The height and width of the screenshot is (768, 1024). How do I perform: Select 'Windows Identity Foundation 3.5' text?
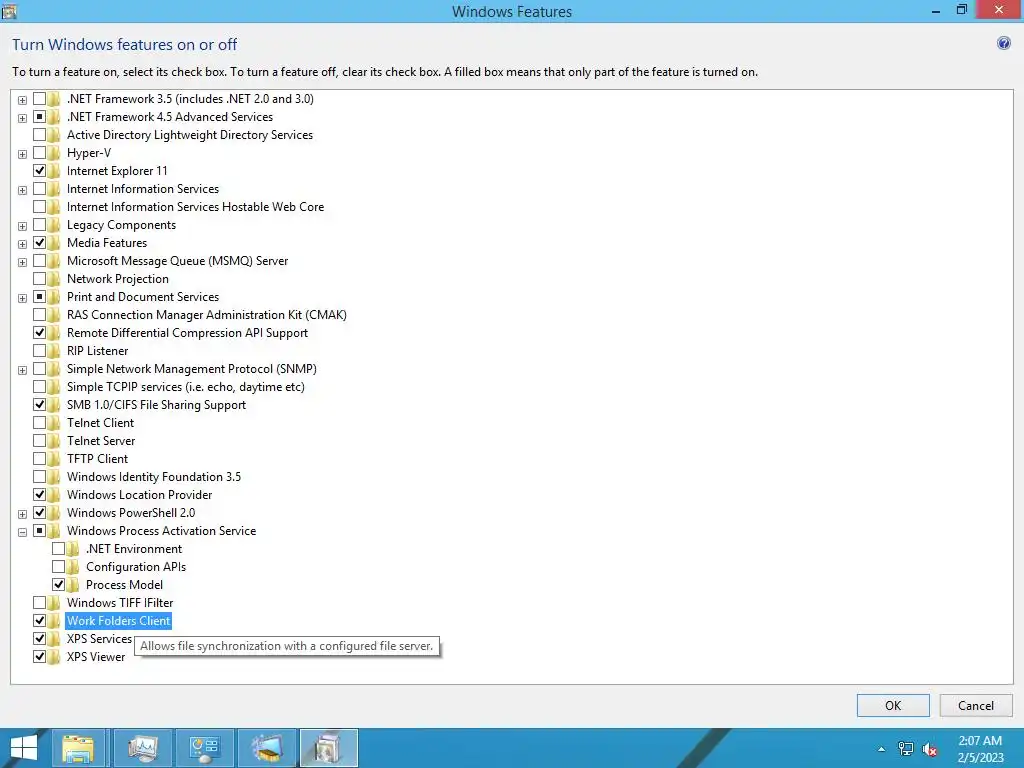(x=154, y=477)
